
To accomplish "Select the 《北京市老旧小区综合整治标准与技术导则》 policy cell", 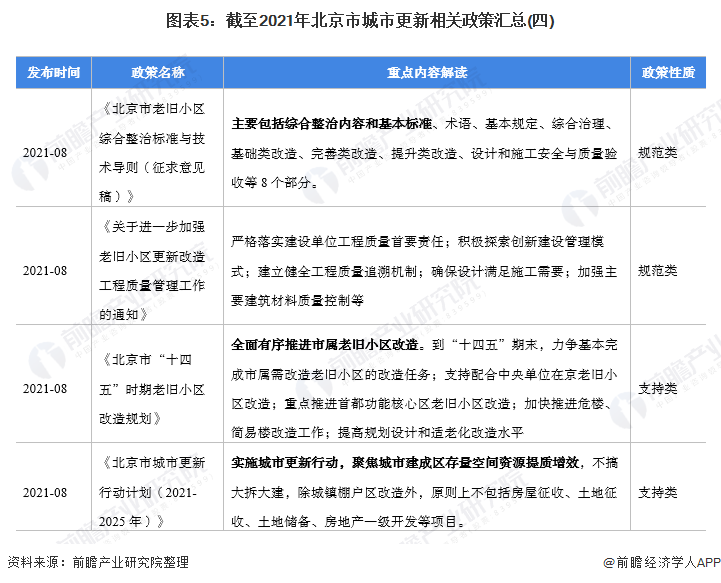I will click(x=158, y=148).
